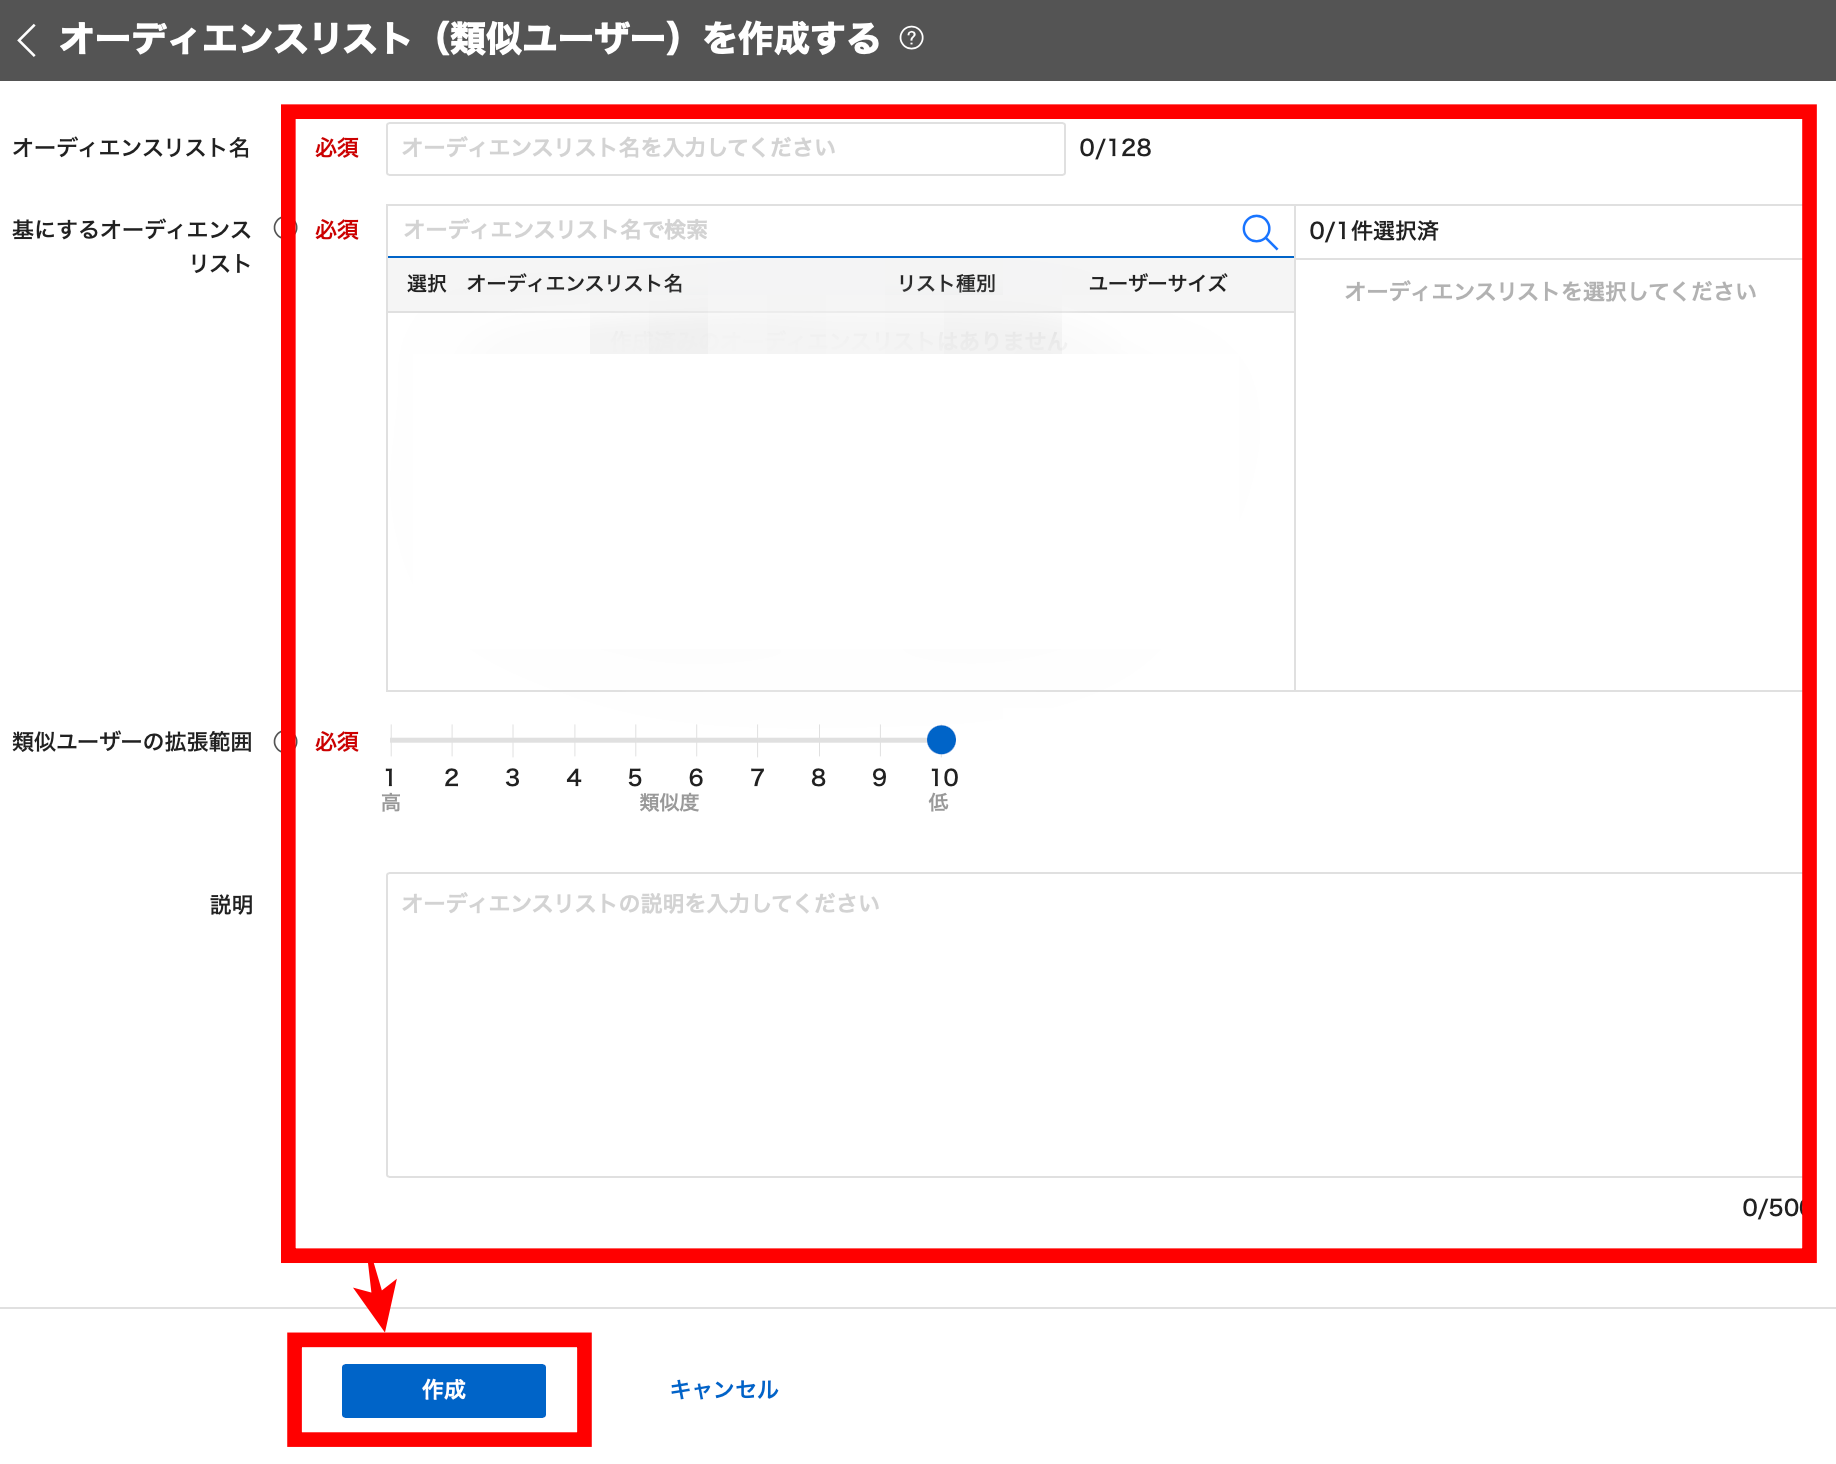Click the キャンセル link
Viewport: 1836px width, 1464px height.
[x=723, y=1390]
